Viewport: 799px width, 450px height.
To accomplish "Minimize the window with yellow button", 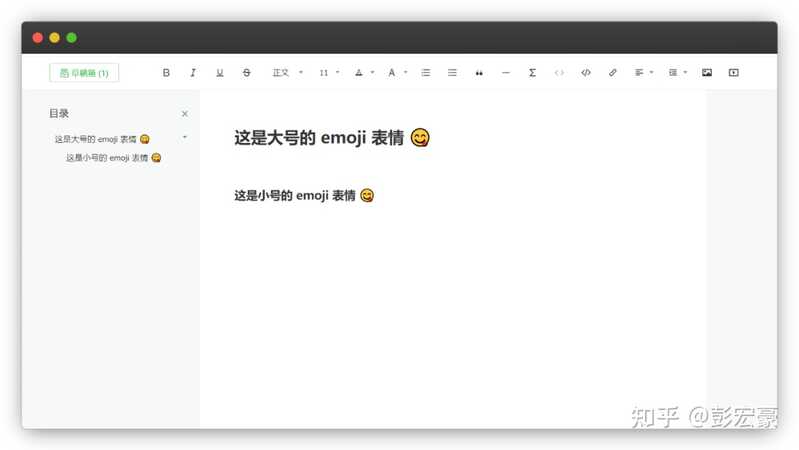I will 55,38.
